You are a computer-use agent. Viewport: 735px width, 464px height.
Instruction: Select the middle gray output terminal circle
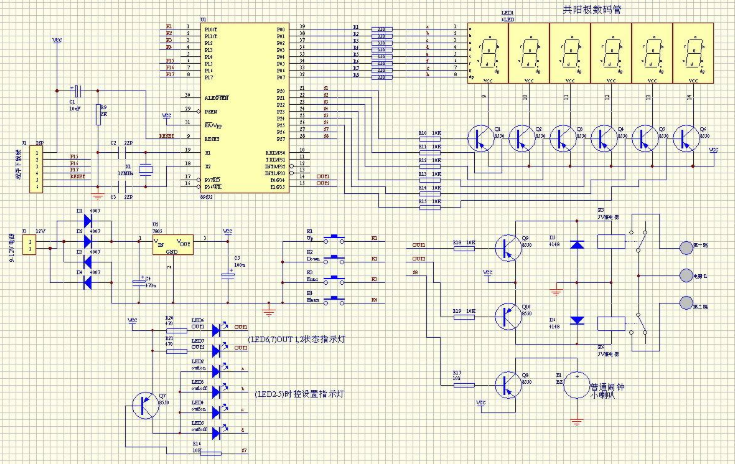686,276
